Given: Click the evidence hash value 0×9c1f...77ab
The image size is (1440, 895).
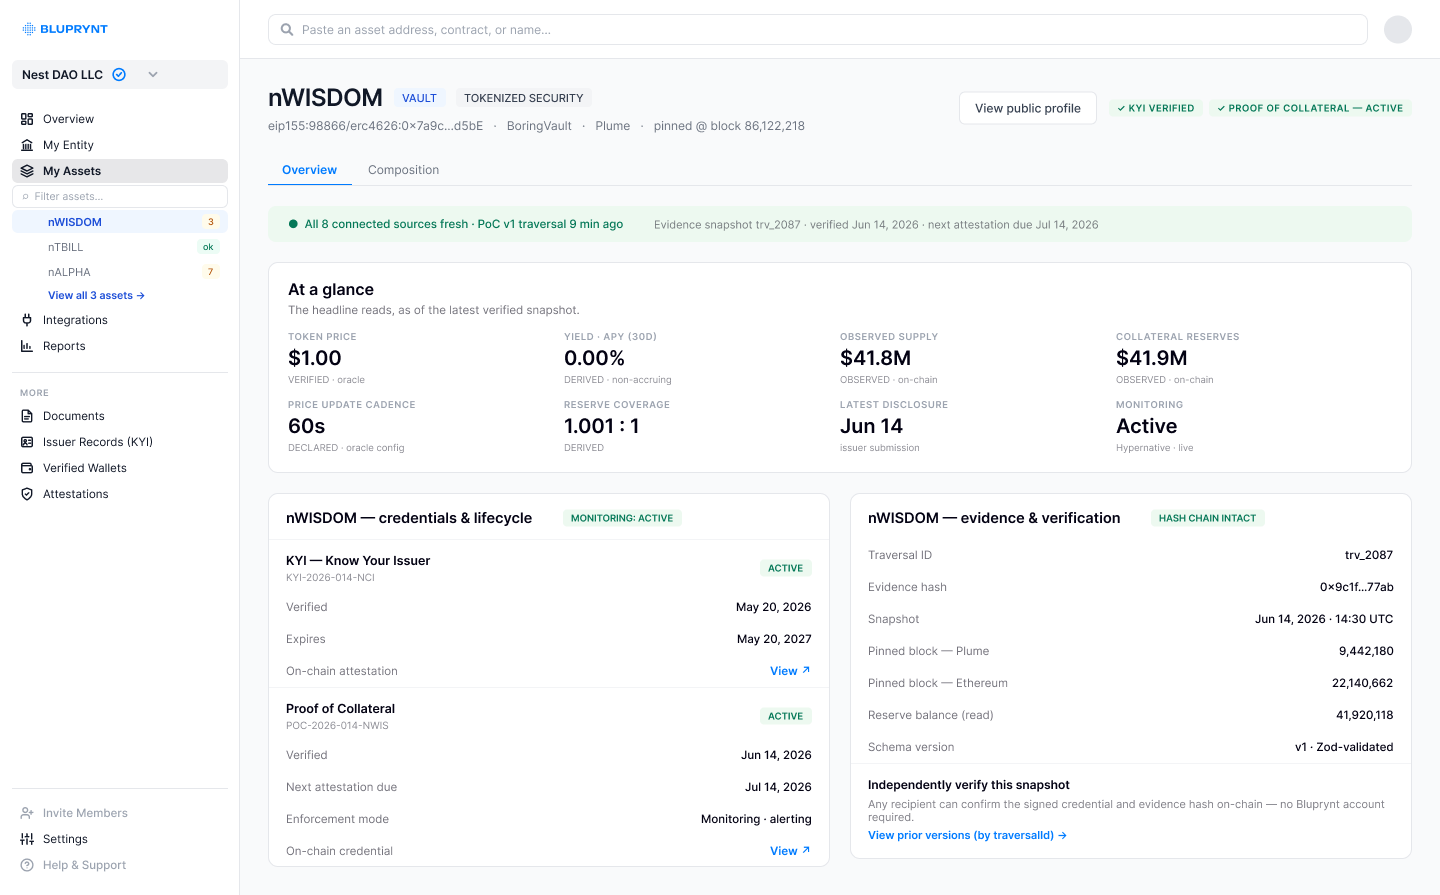Looking at the screenshot, I should point(1356,587).
